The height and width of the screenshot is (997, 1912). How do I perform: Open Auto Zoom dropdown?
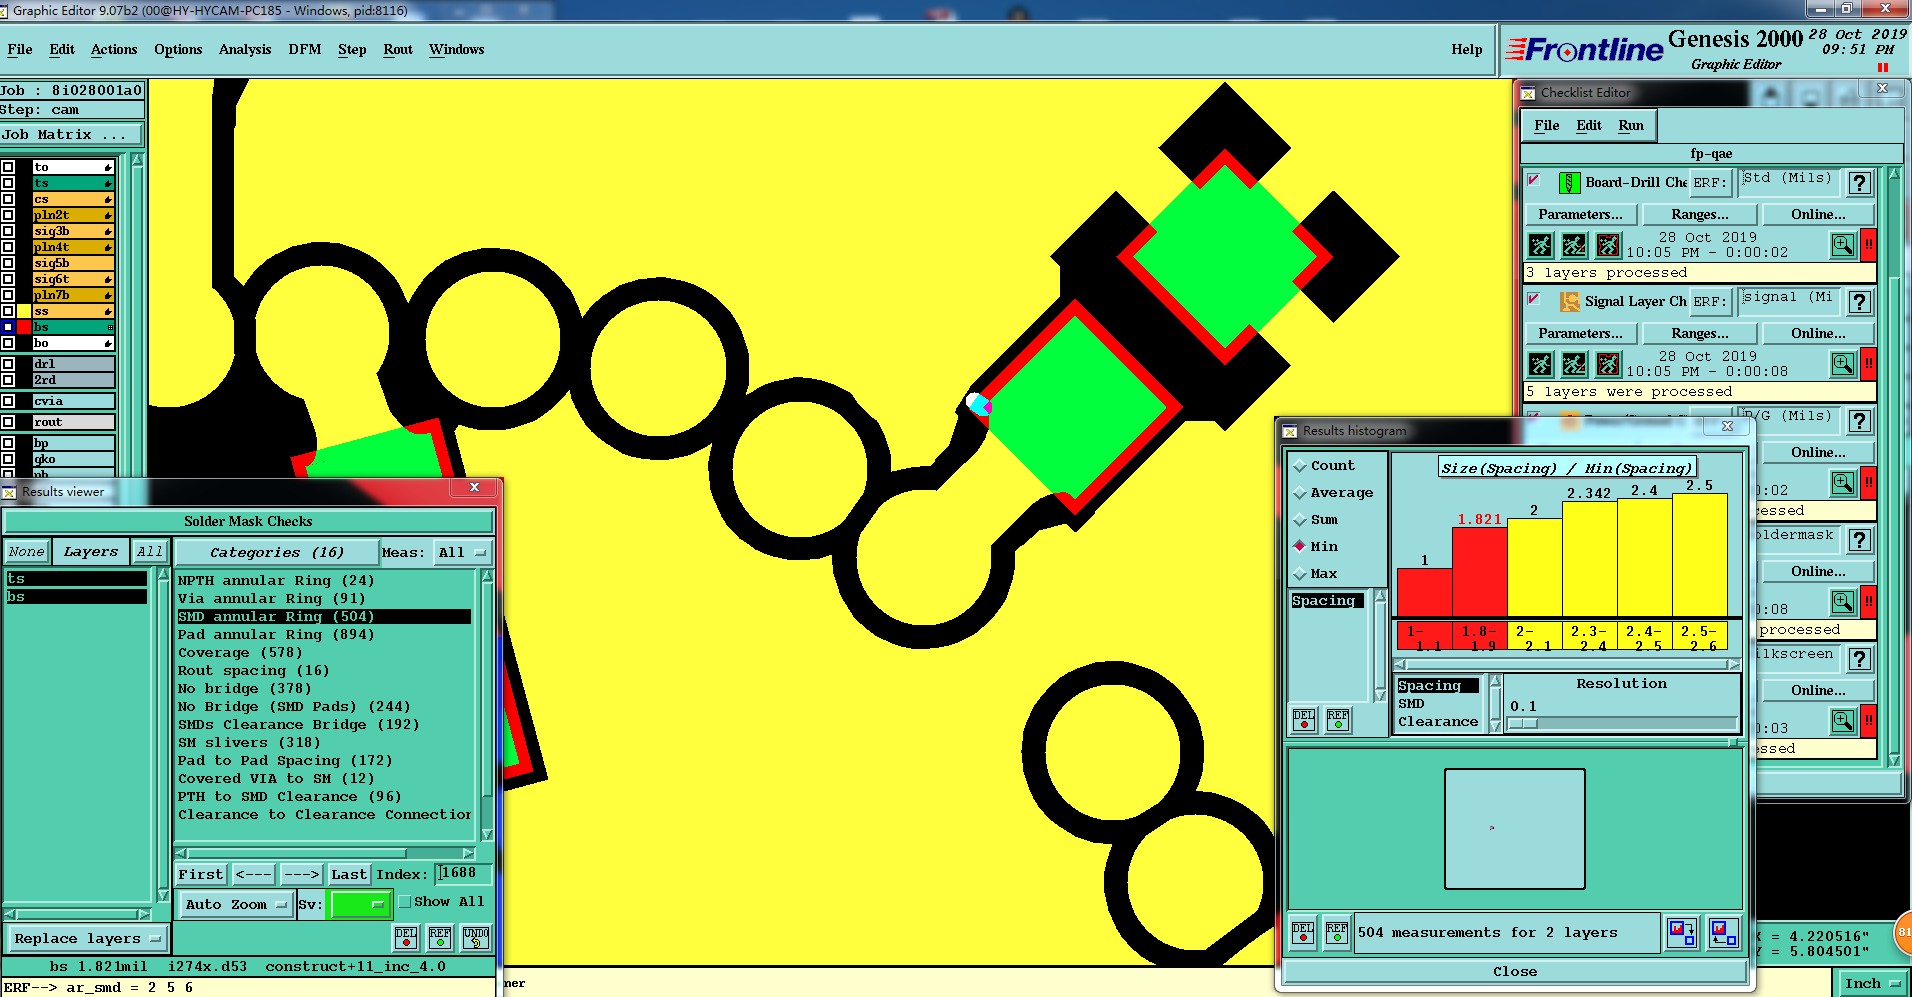tap(236, 904)
